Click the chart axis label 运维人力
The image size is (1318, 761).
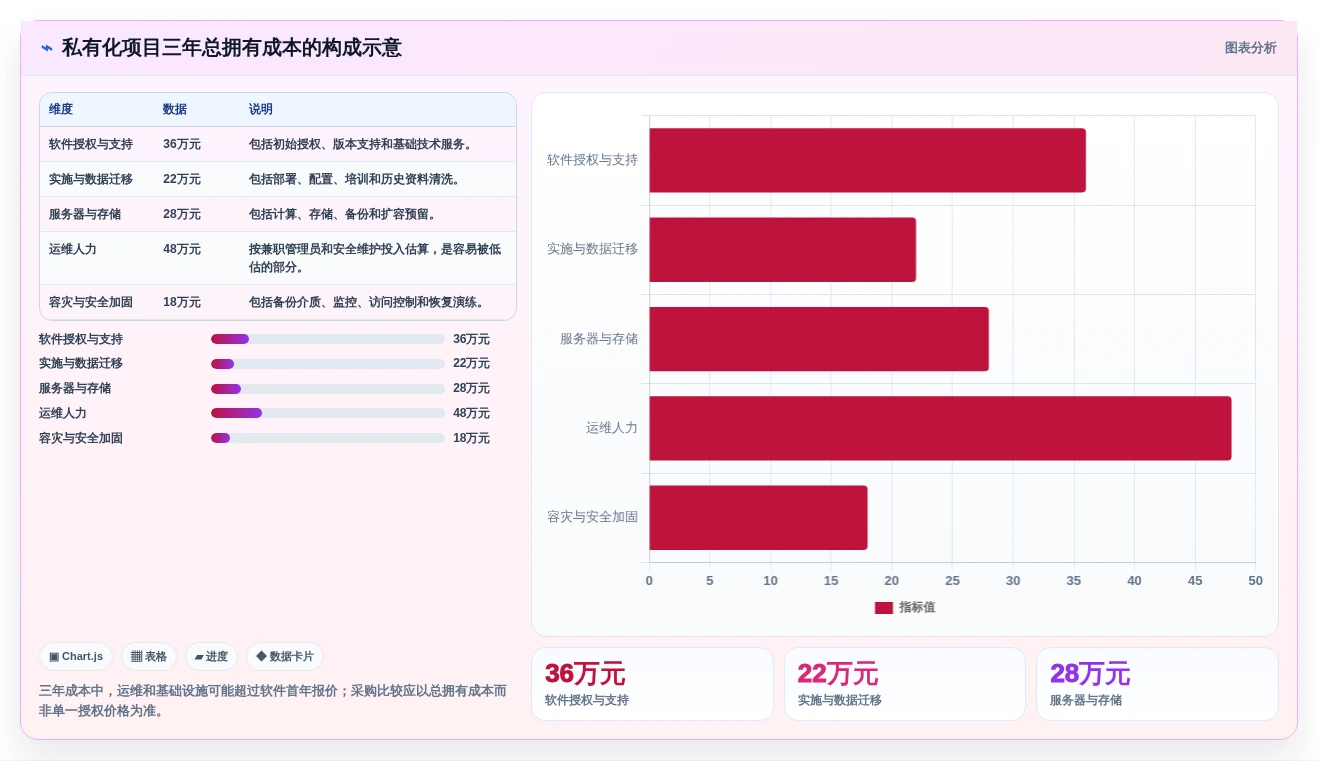point(612,428)
